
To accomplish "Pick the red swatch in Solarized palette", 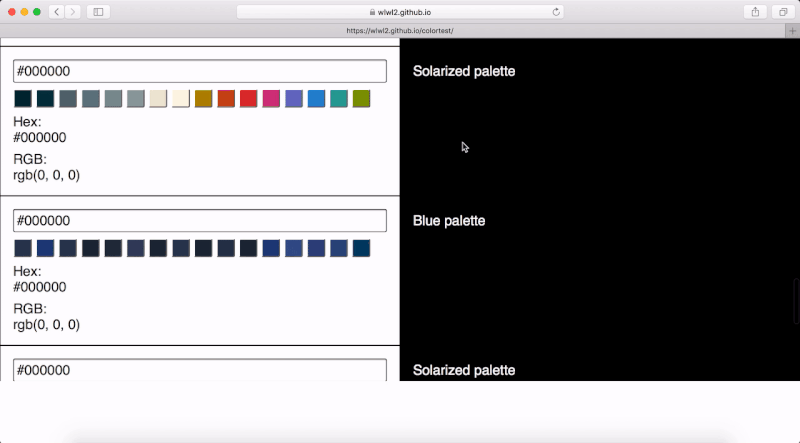I will tap(248, 98).
